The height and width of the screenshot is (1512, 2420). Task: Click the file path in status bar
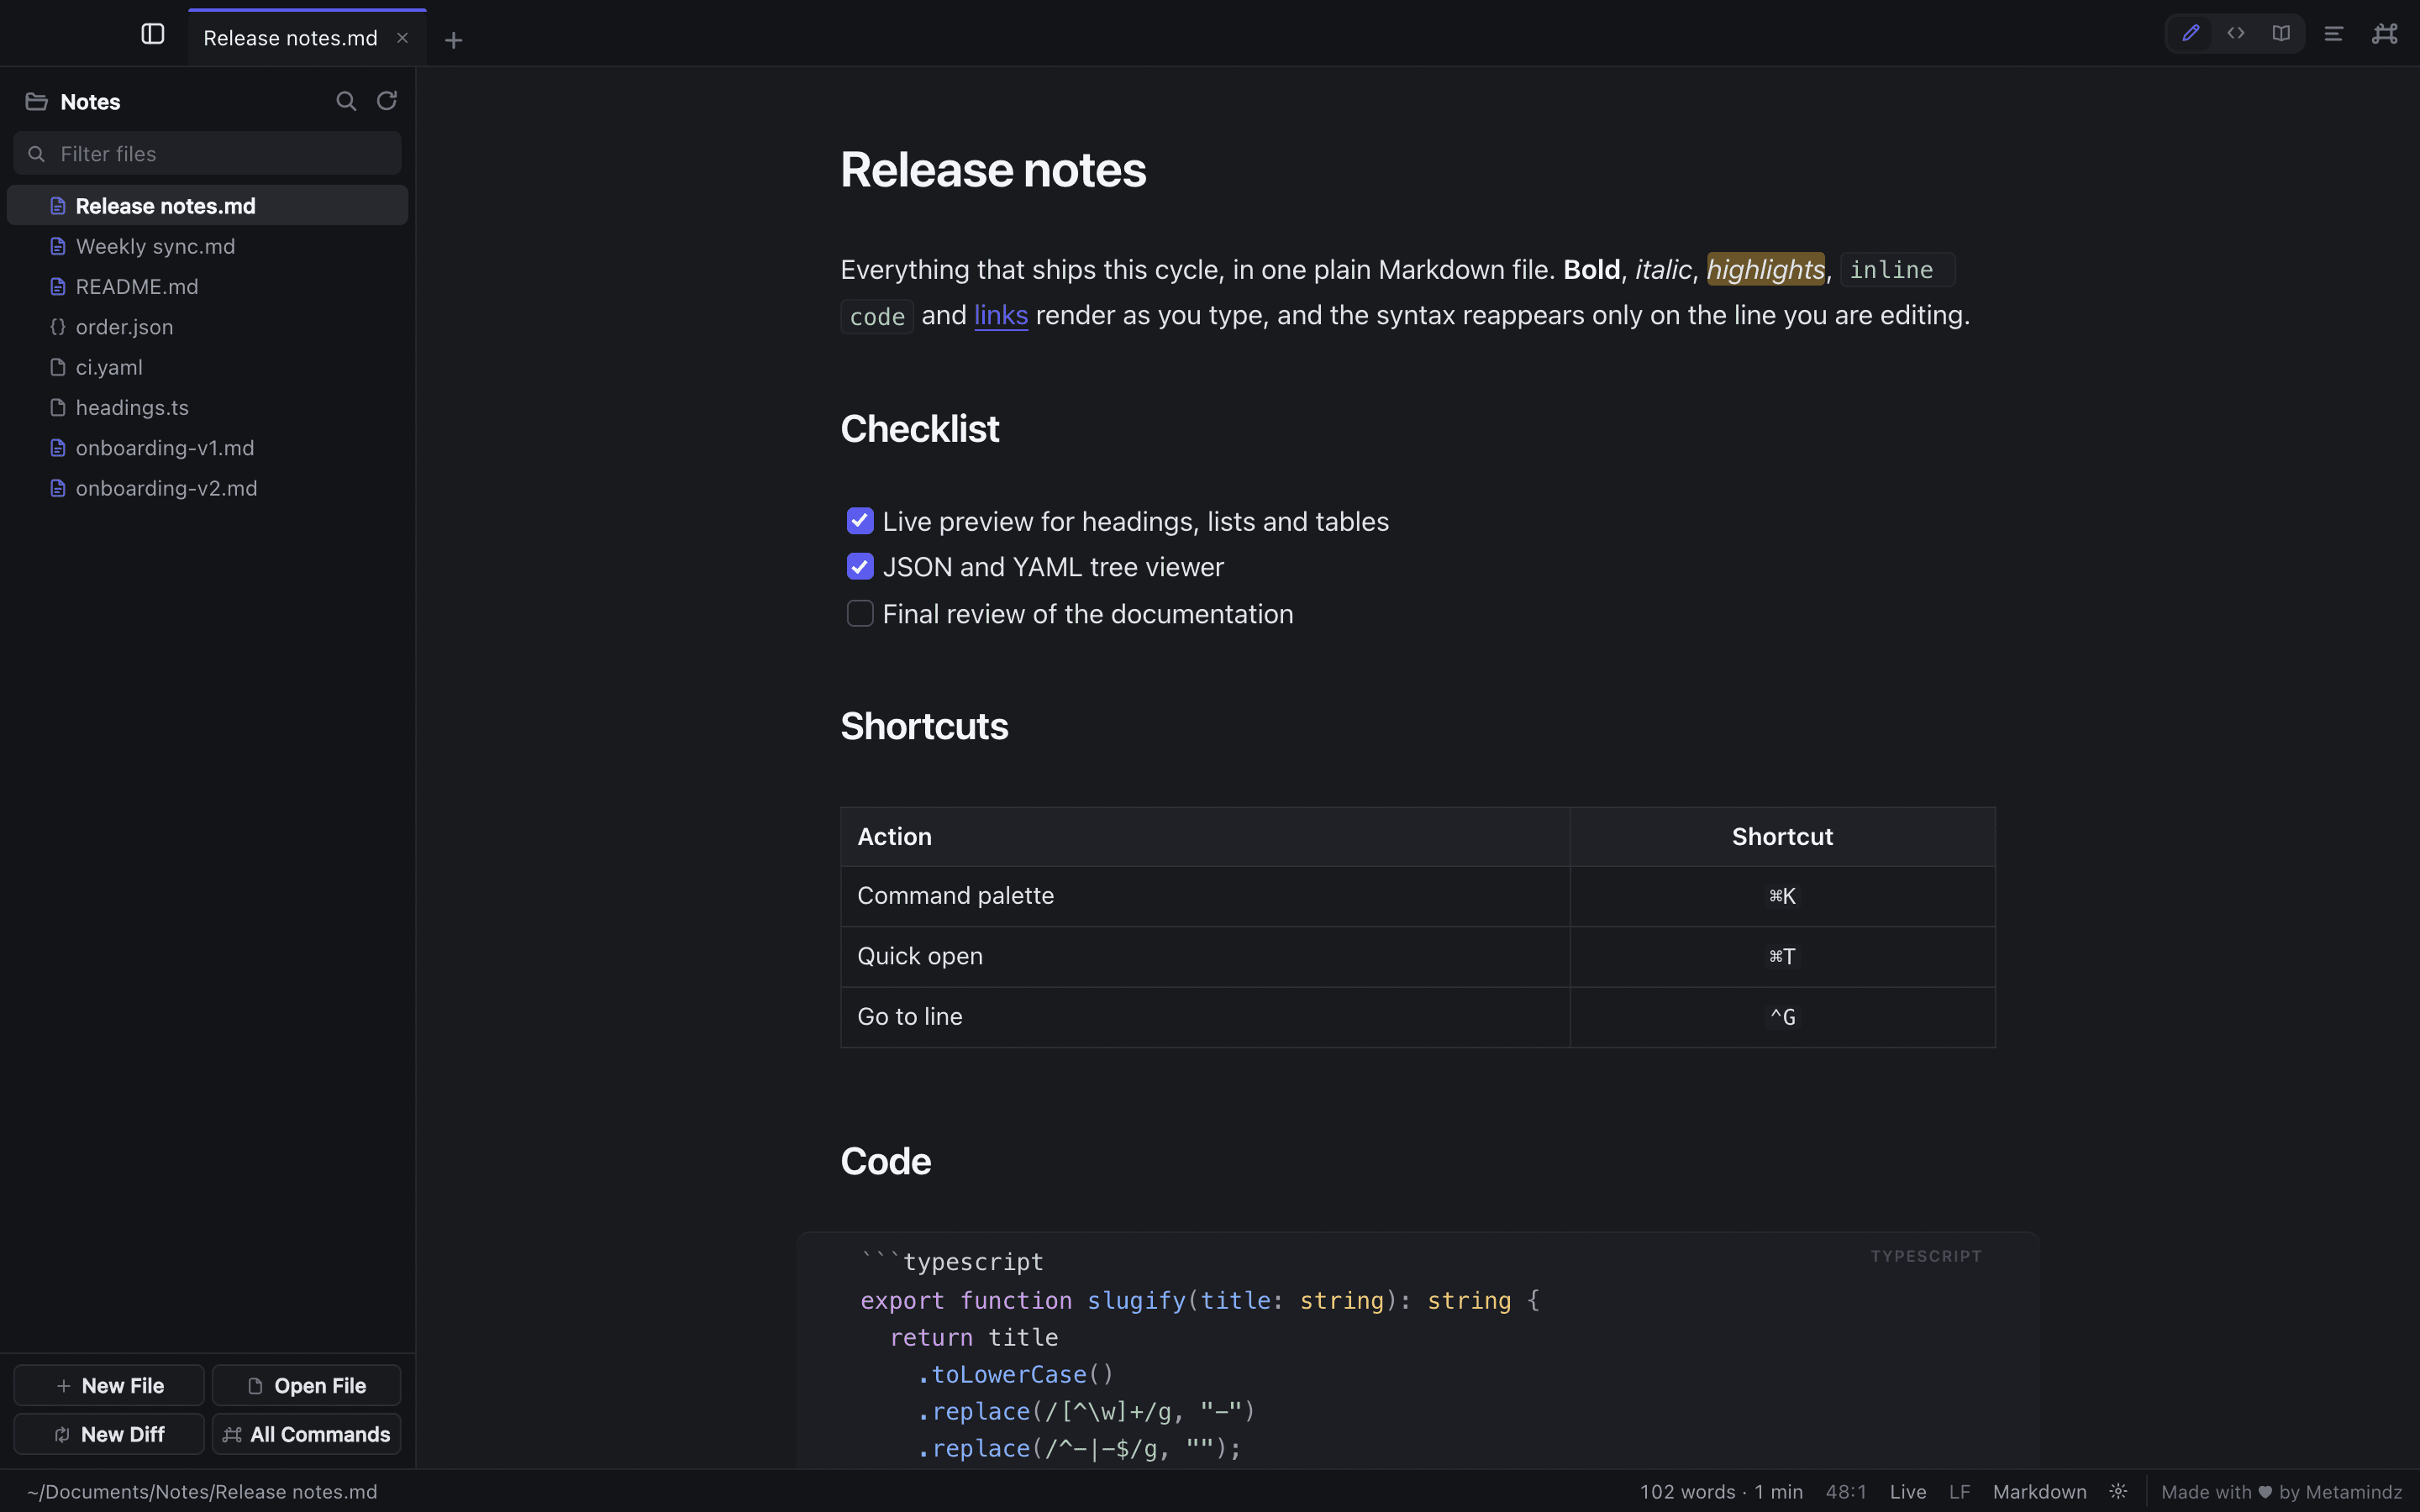(202, 1492)
